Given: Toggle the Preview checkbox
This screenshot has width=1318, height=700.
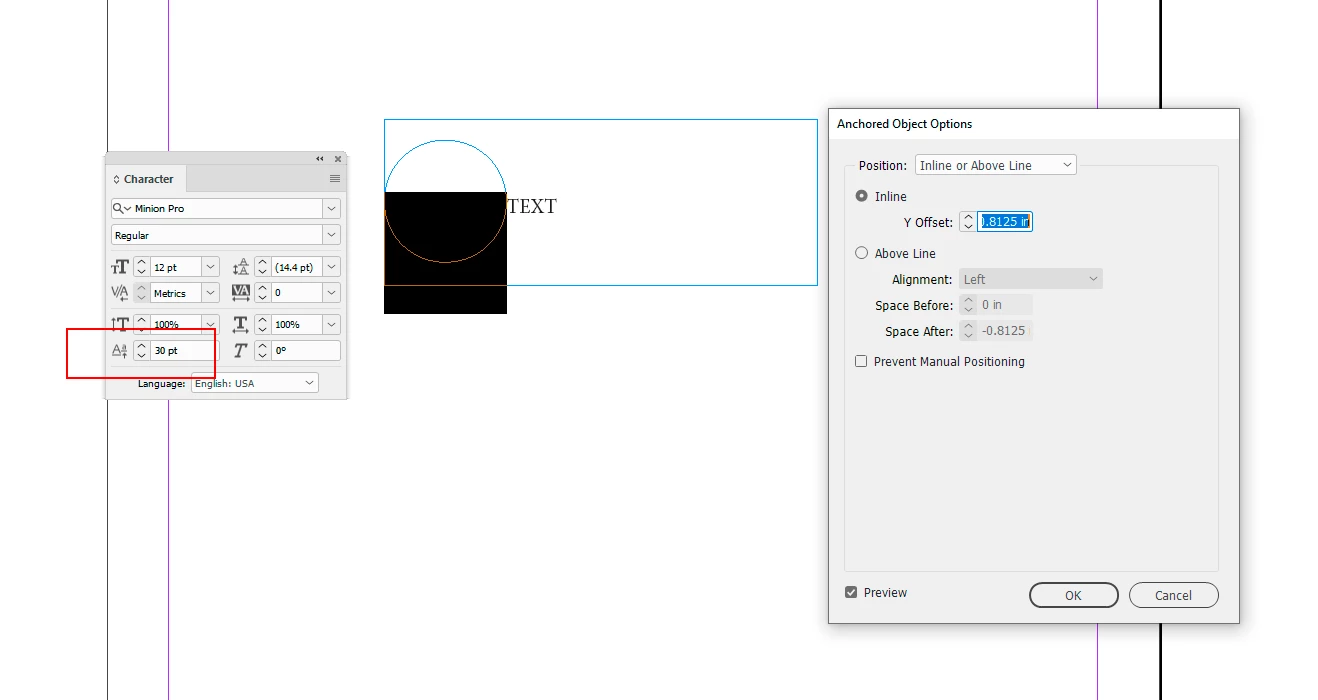Looking at the screenshot, I should [x=851, y=592].
